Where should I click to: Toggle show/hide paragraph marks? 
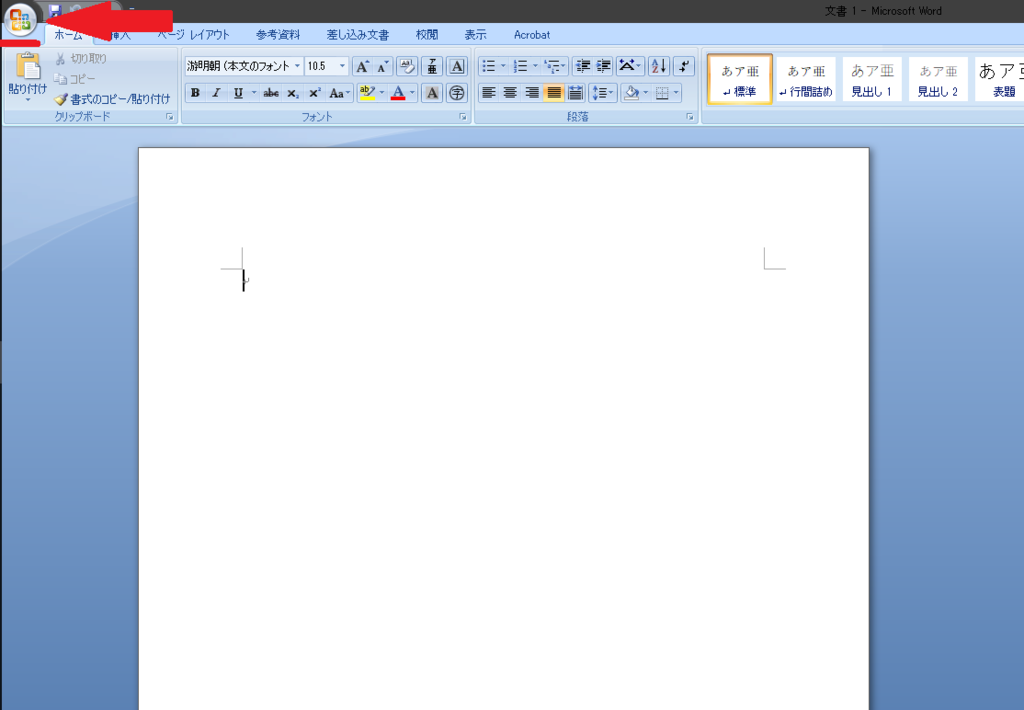coord(684,66)
